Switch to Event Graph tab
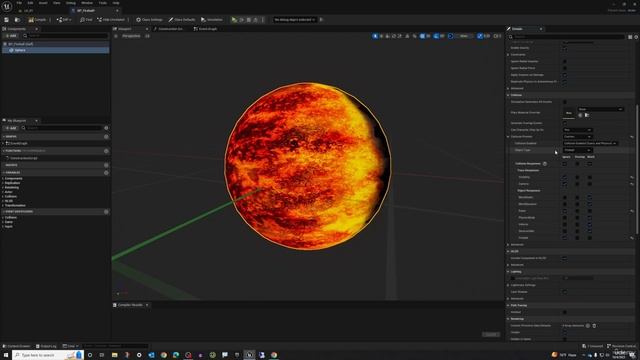The height and width of the screenshot is (360, 640). (205, 29)
